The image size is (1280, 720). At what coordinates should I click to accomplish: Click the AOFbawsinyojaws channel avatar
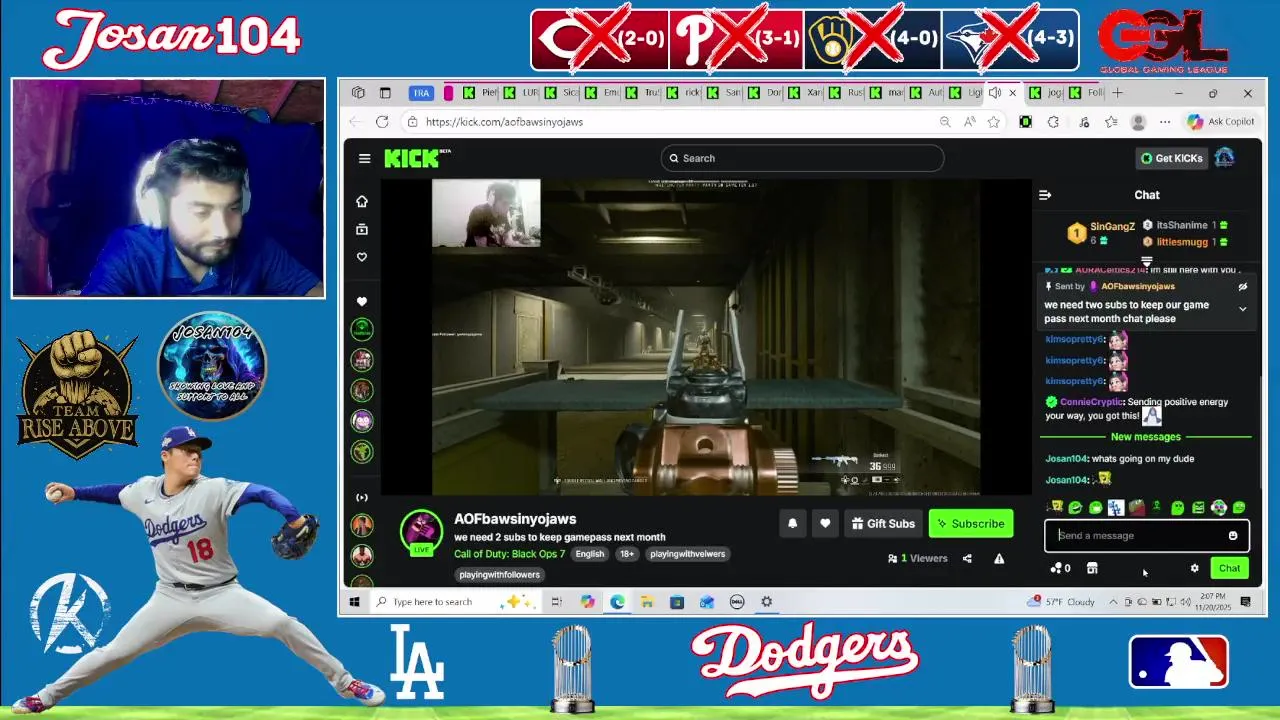tap(421, 531)
